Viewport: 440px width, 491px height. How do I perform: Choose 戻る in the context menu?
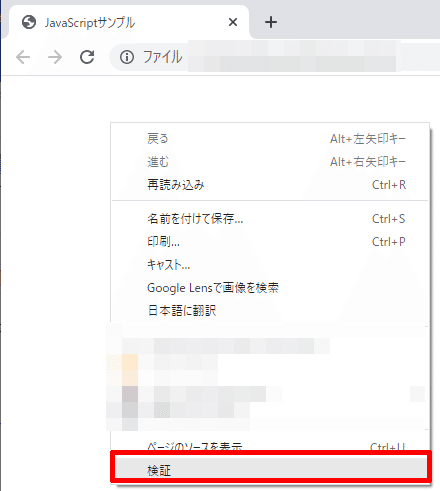[270, 139]
